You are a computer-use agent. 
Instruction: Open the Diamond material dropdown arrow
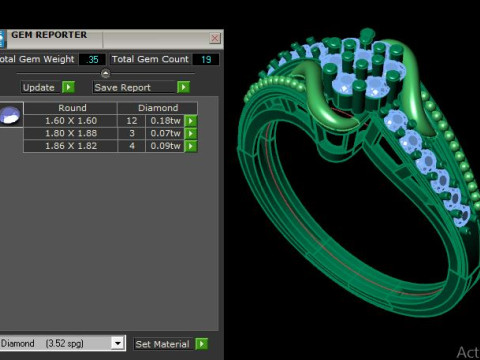(118, 343)
